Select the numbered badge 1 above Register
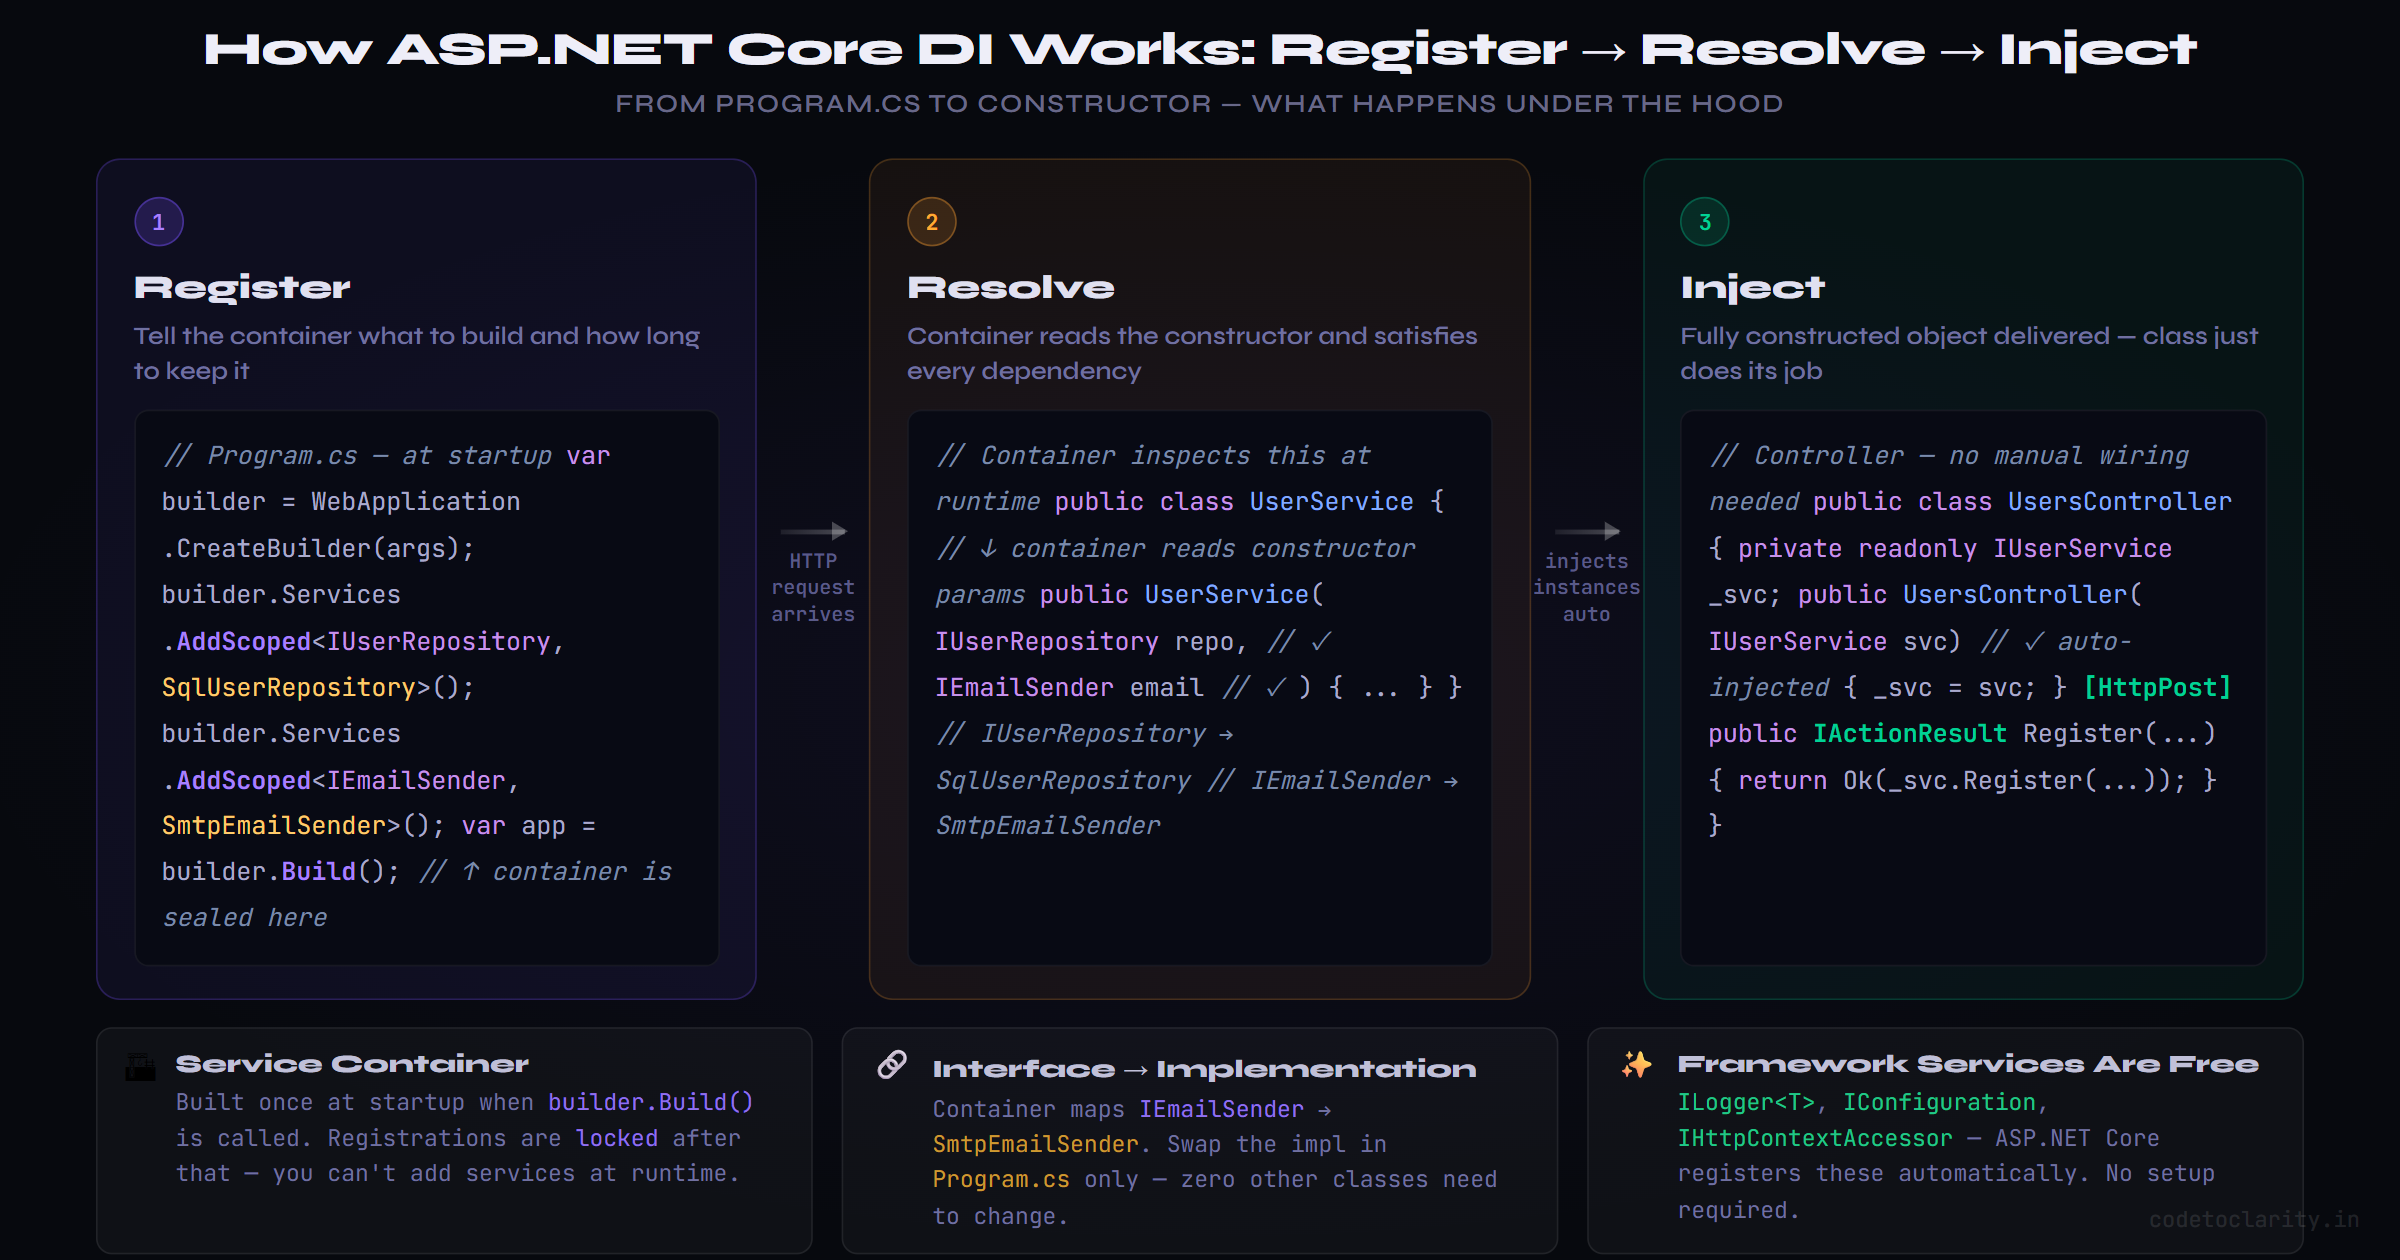This screenshot has height=1260, width=2400. pyautogui.click(x=158, y=221)
